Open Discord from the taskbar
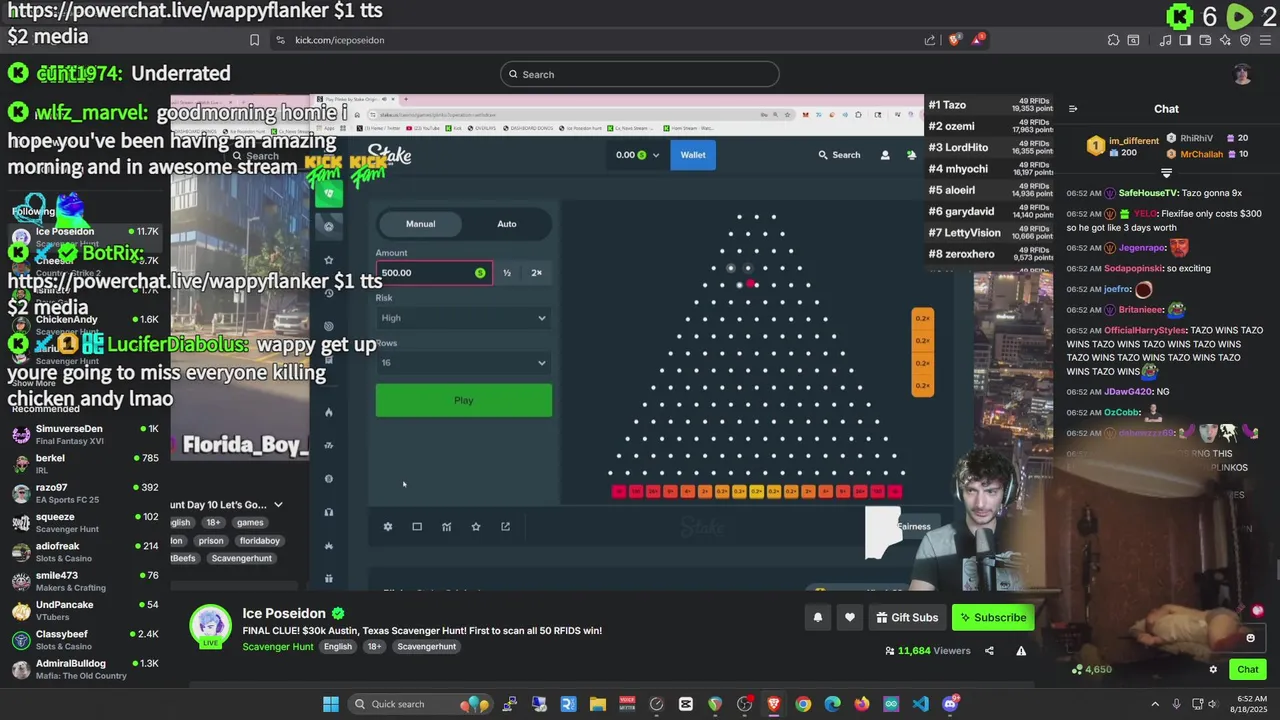 (950, 704)
